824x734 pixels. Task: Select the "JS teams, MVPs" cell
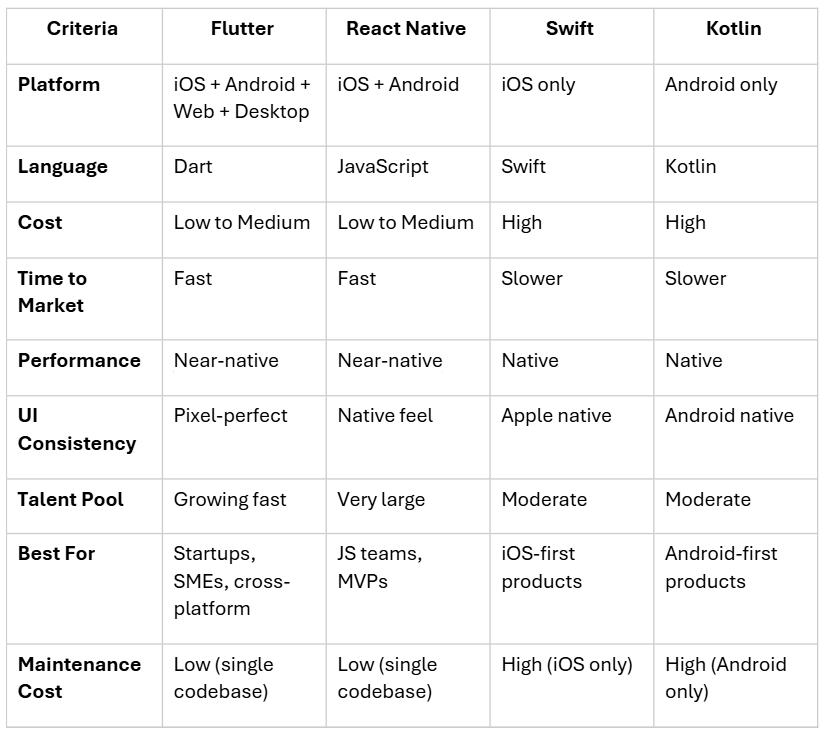[379, 567]
